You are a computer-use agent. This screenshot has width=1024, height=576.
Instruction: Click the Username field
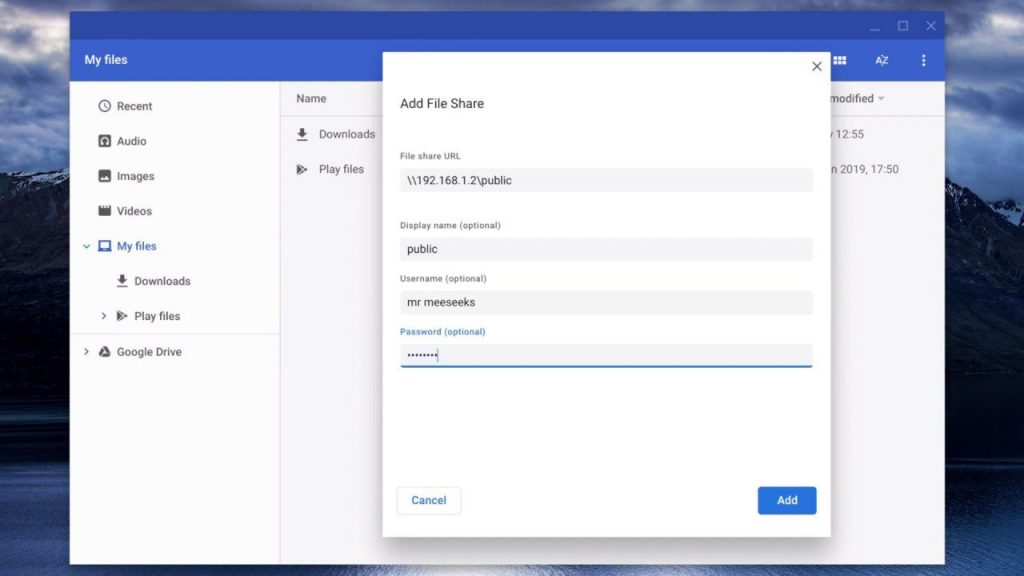coord(606,302)
